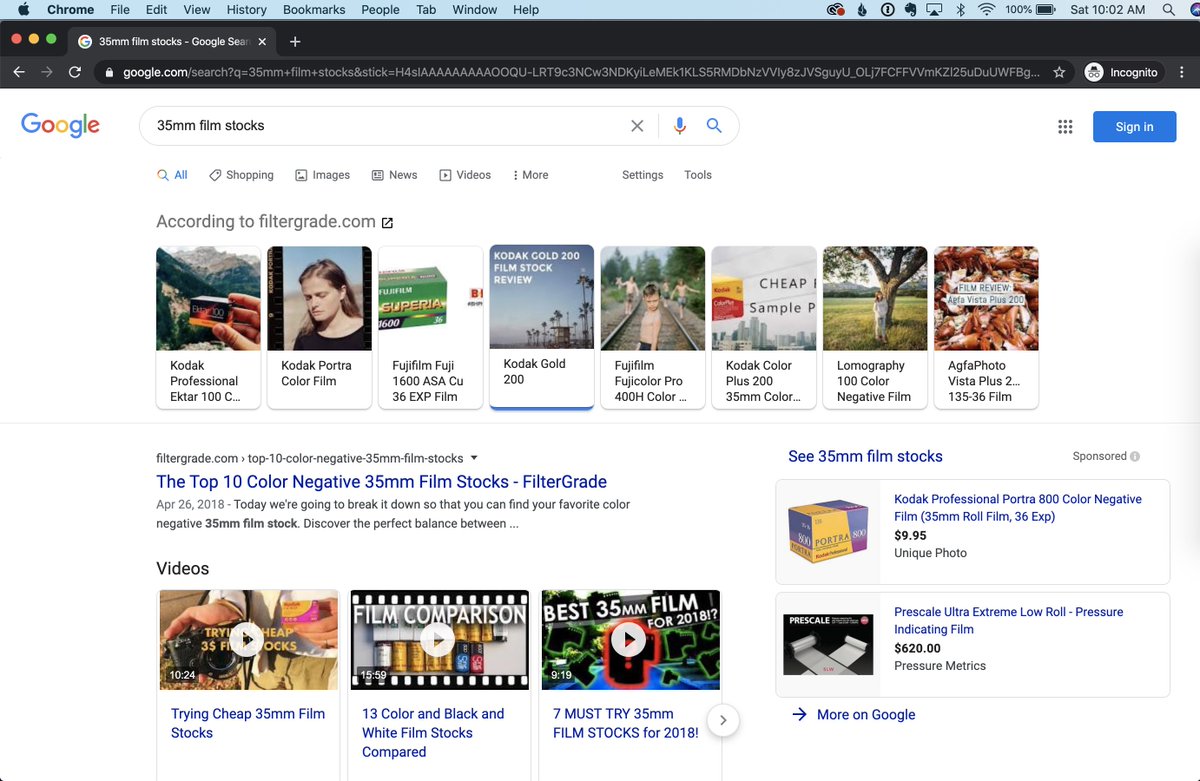Click the browser address bar URL

580,72
